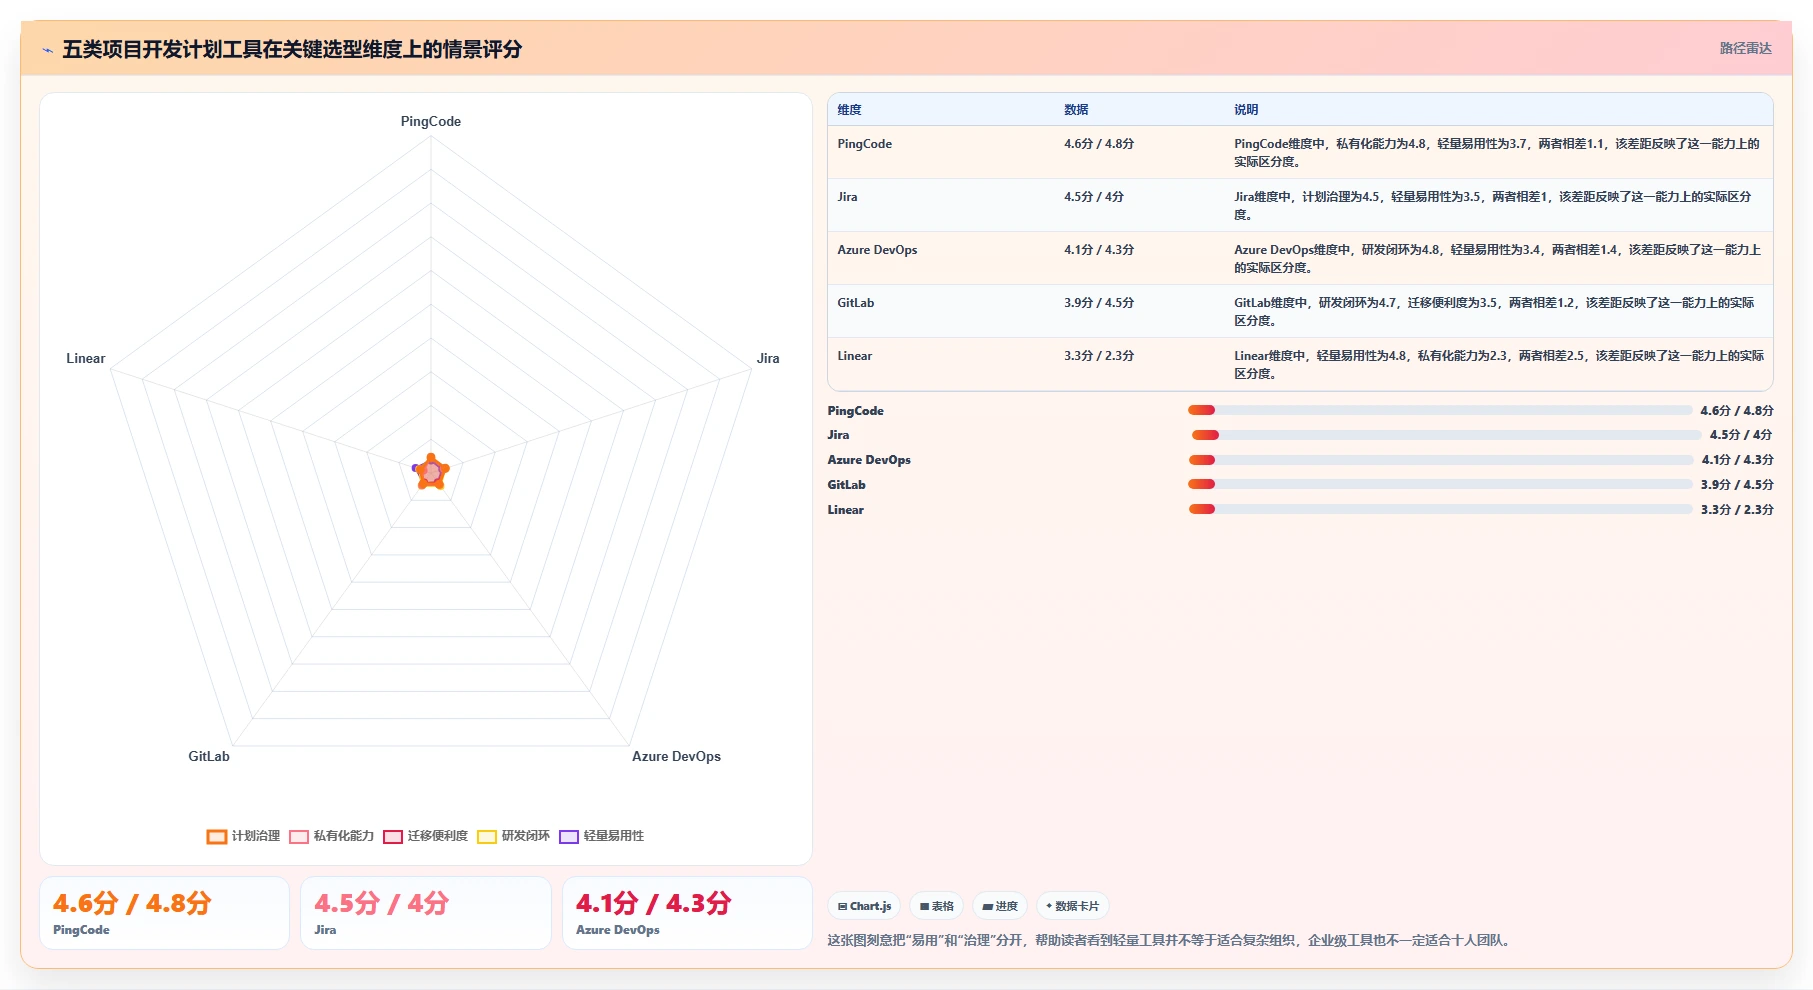Screen dimensions: 1813x990
Task: Click the Jira progress bar
Action: tap(1446, 435)
